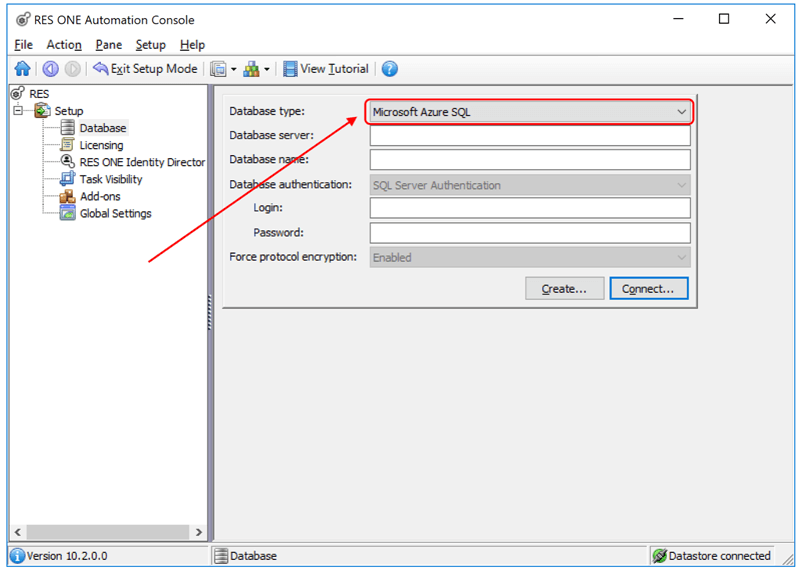Select Setup node in tree

pos(69,111)
